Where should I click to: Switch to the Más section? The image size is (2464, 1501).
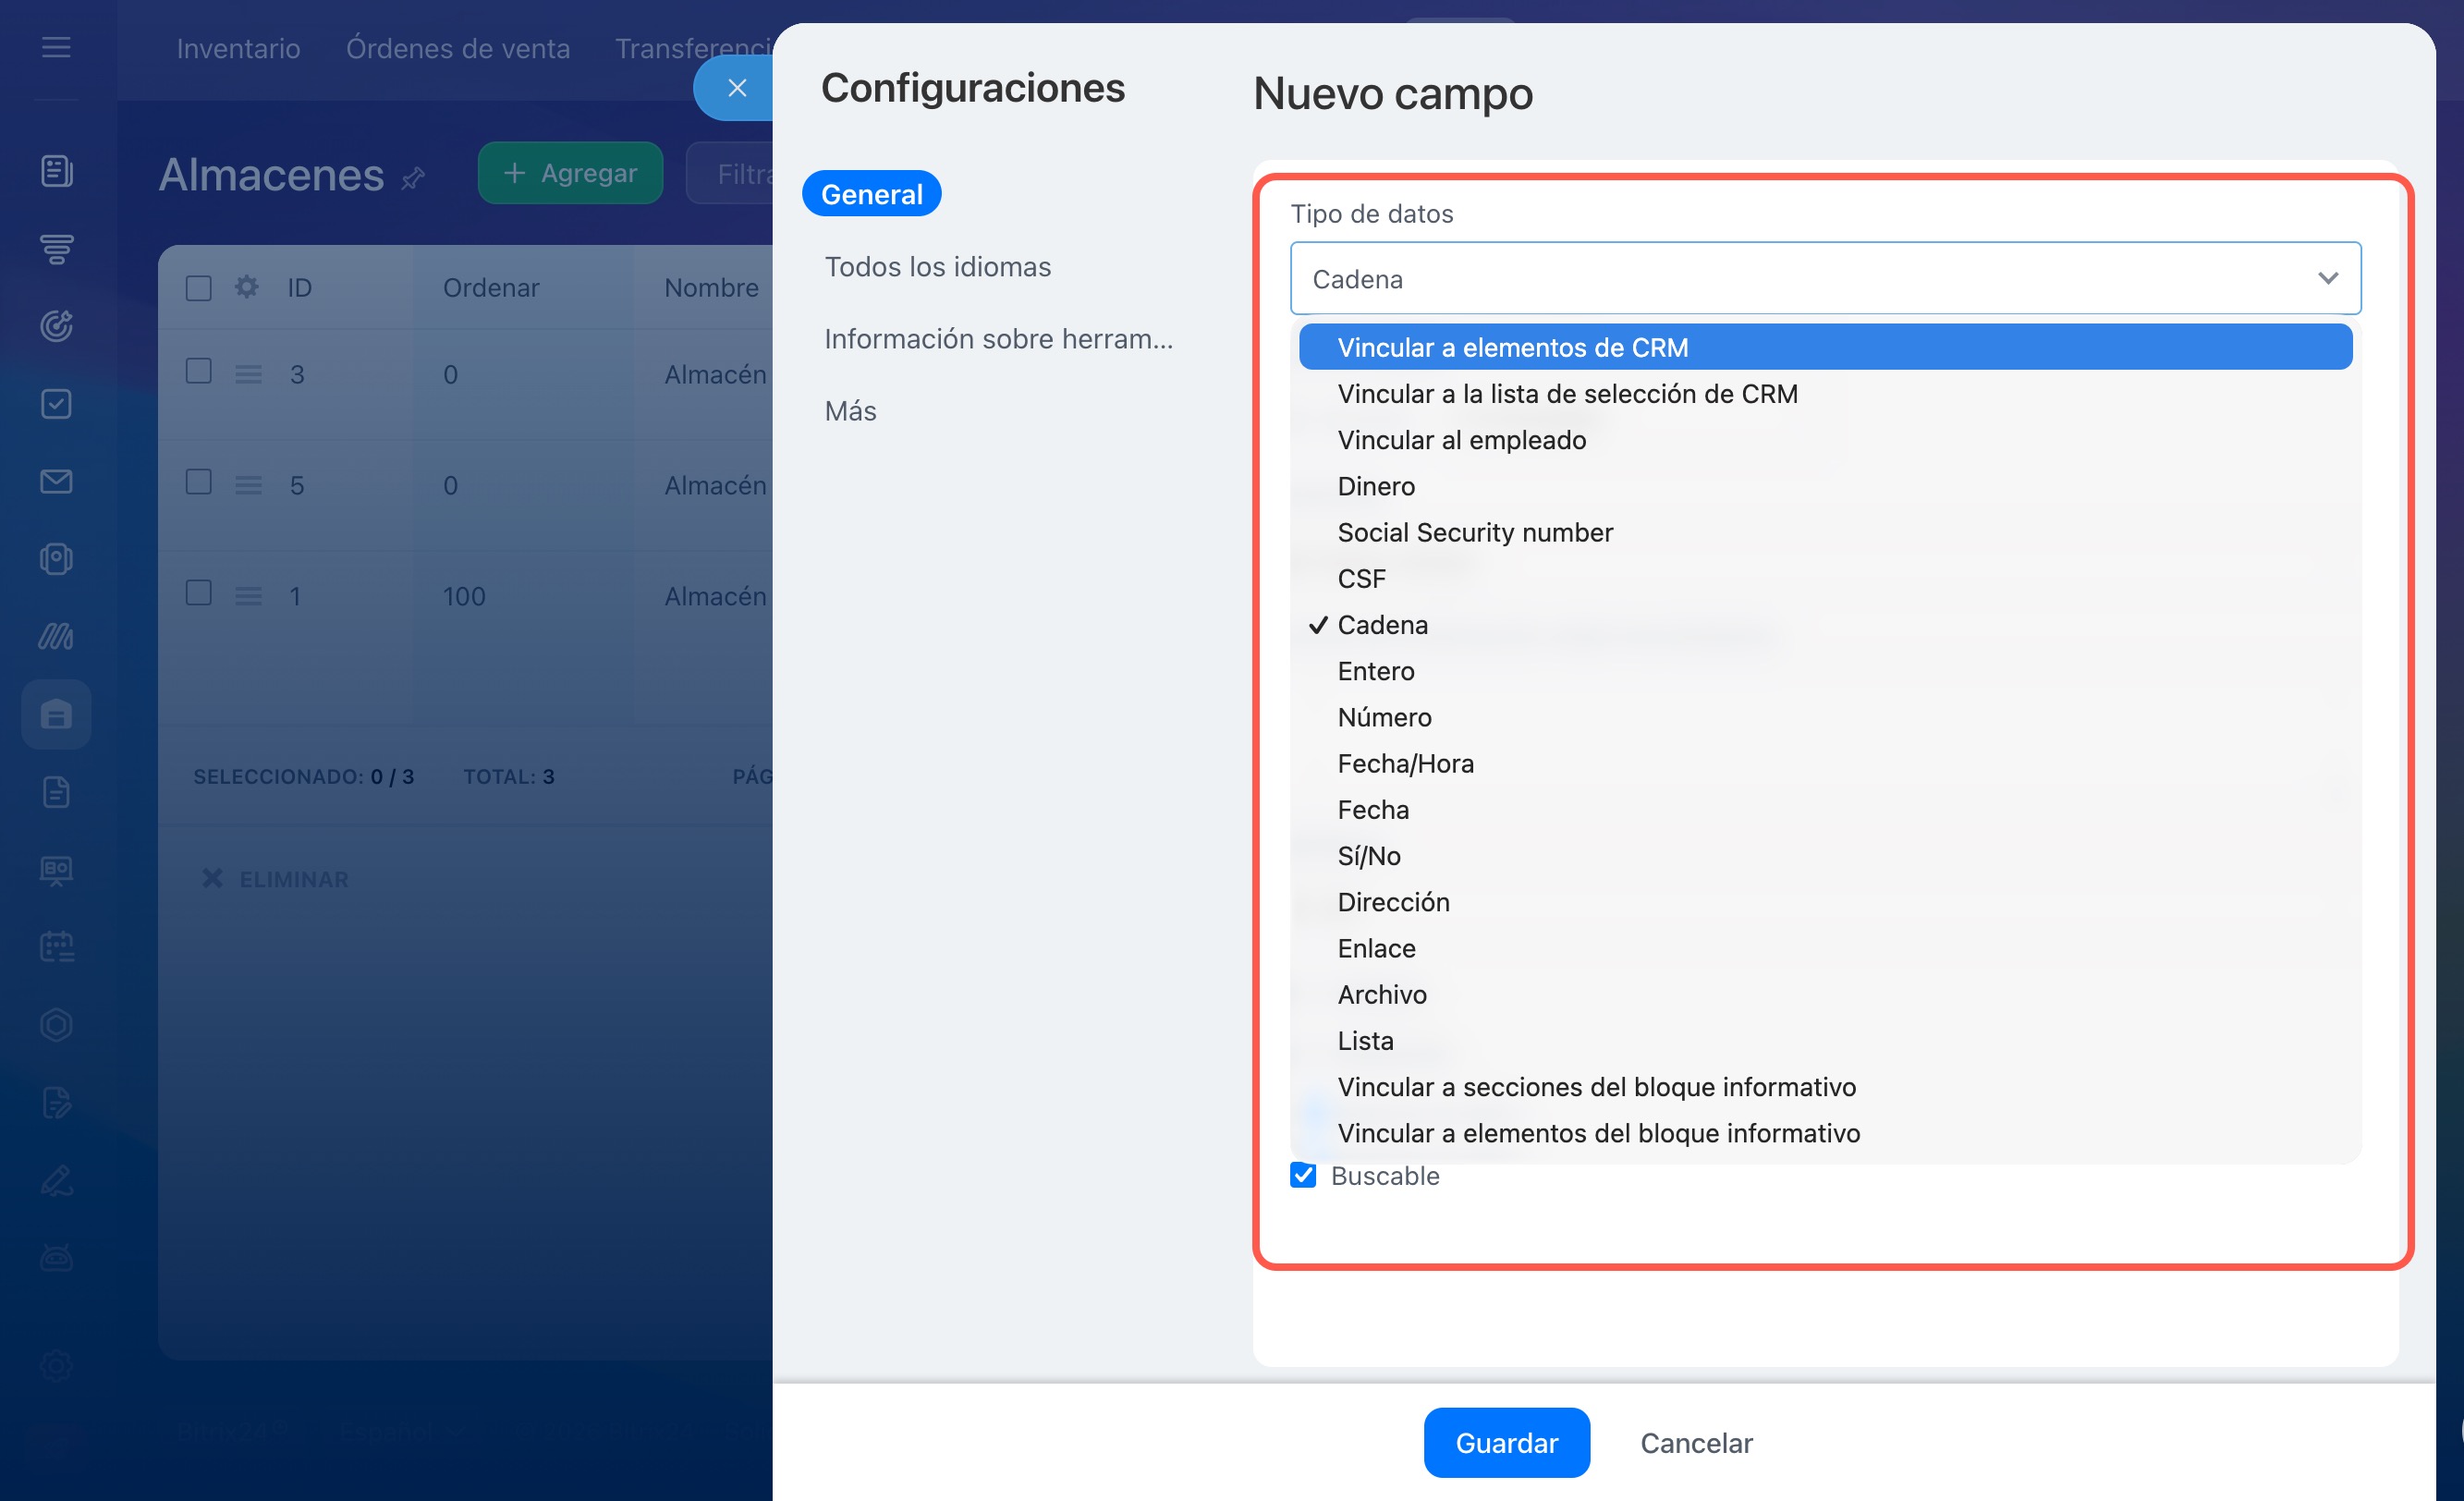coord(850,411)
